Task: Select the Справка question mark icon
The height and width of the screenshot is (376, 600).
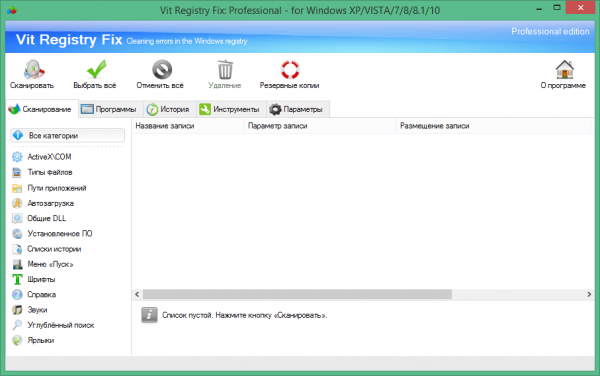Action: coord(17,295)
